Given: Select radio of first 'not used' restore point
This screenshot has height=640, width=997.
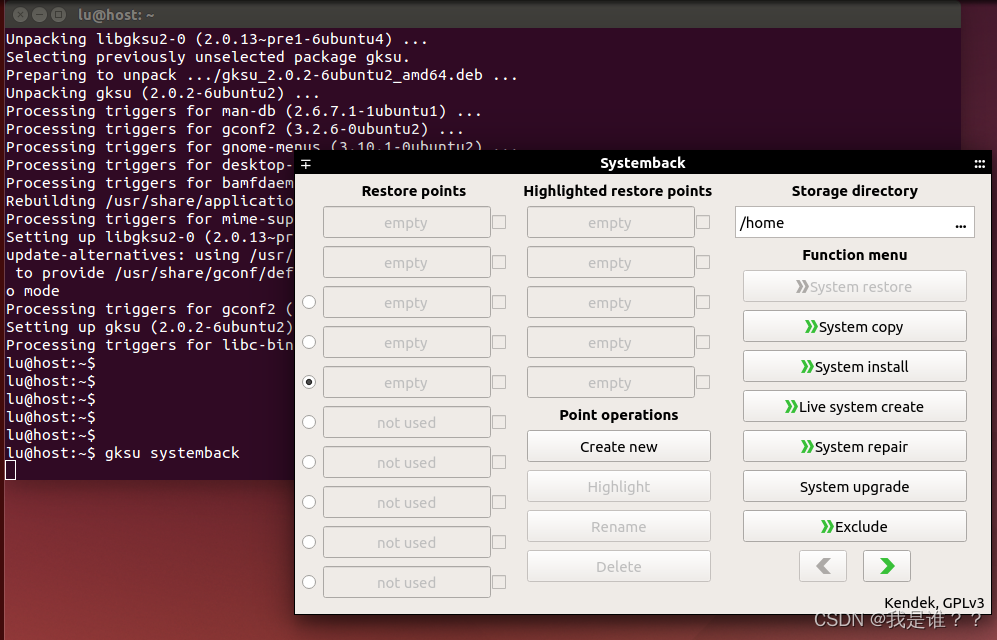Looking at the screenshot, I should pos(309,422).
